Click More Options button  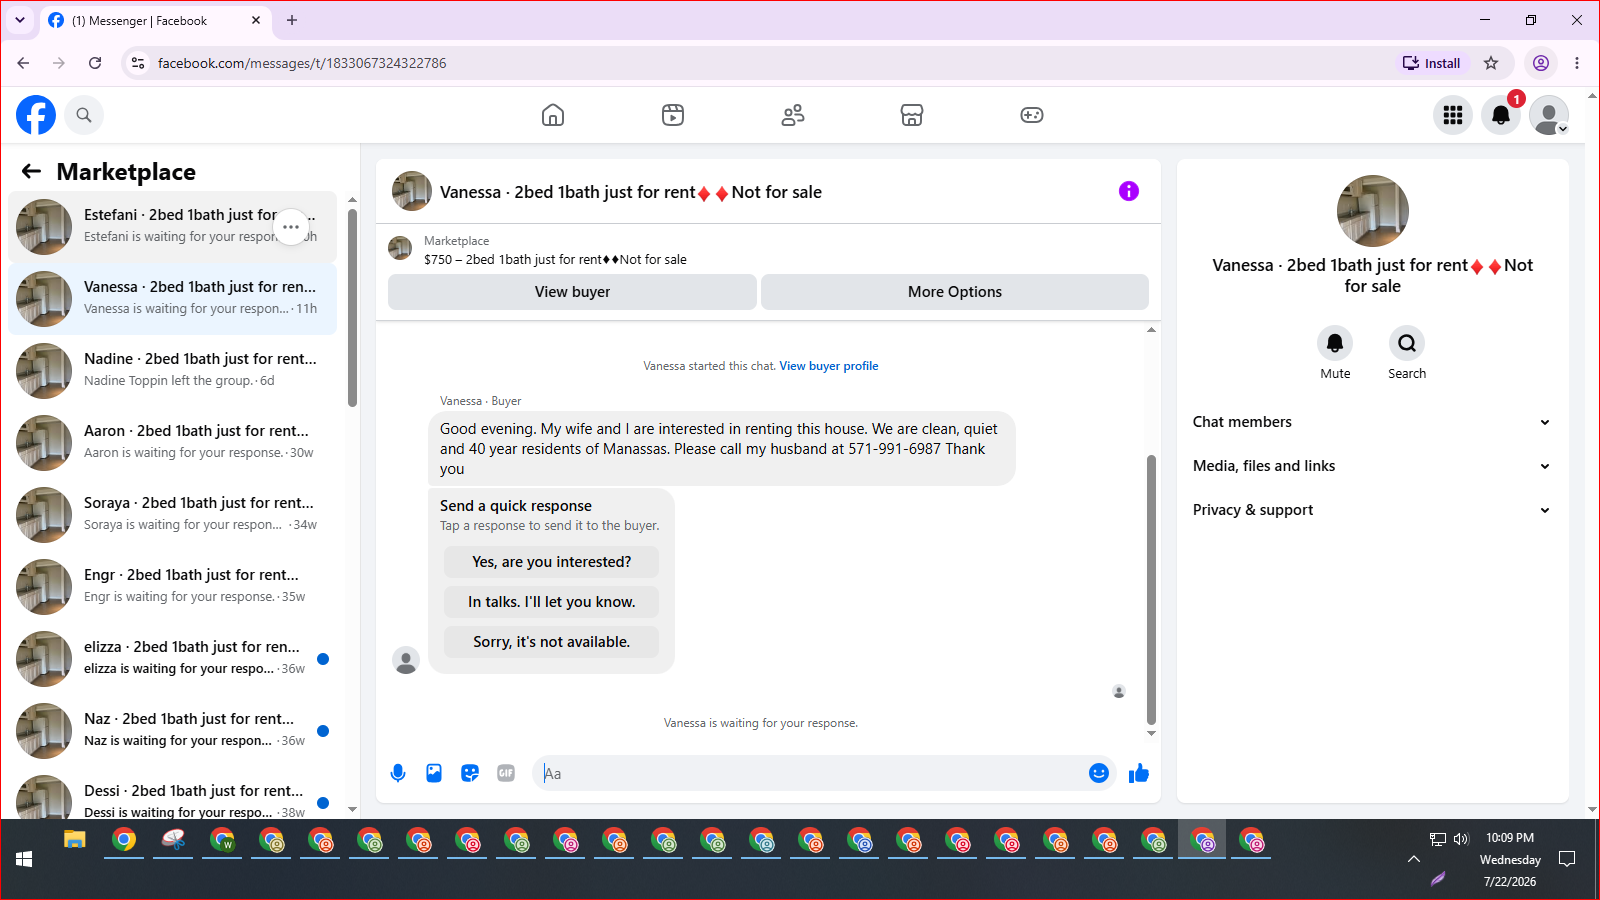tap(955, 292)
